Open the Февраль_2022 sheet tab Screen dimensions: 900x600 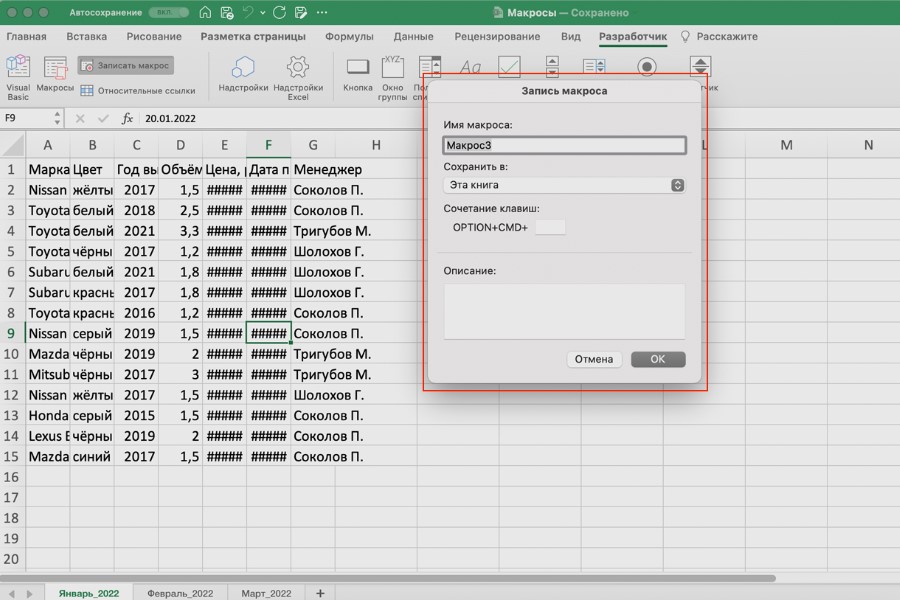click(x=180, y=593)
